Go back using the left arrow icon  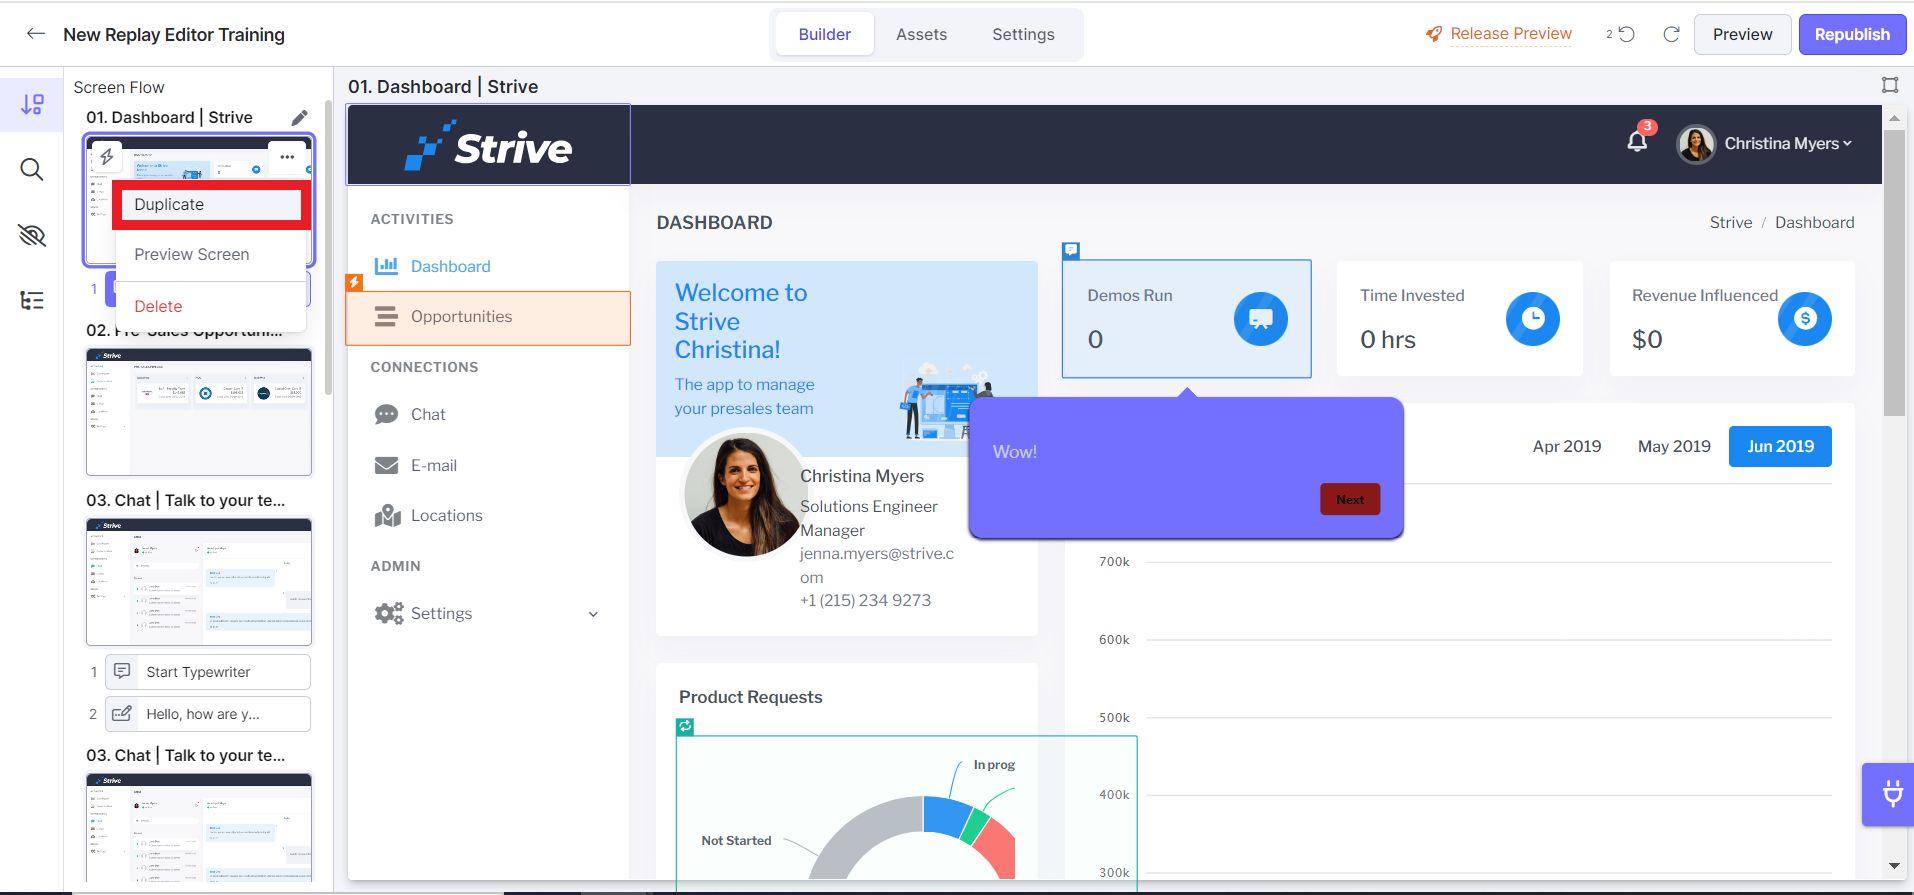coord(36,34)
